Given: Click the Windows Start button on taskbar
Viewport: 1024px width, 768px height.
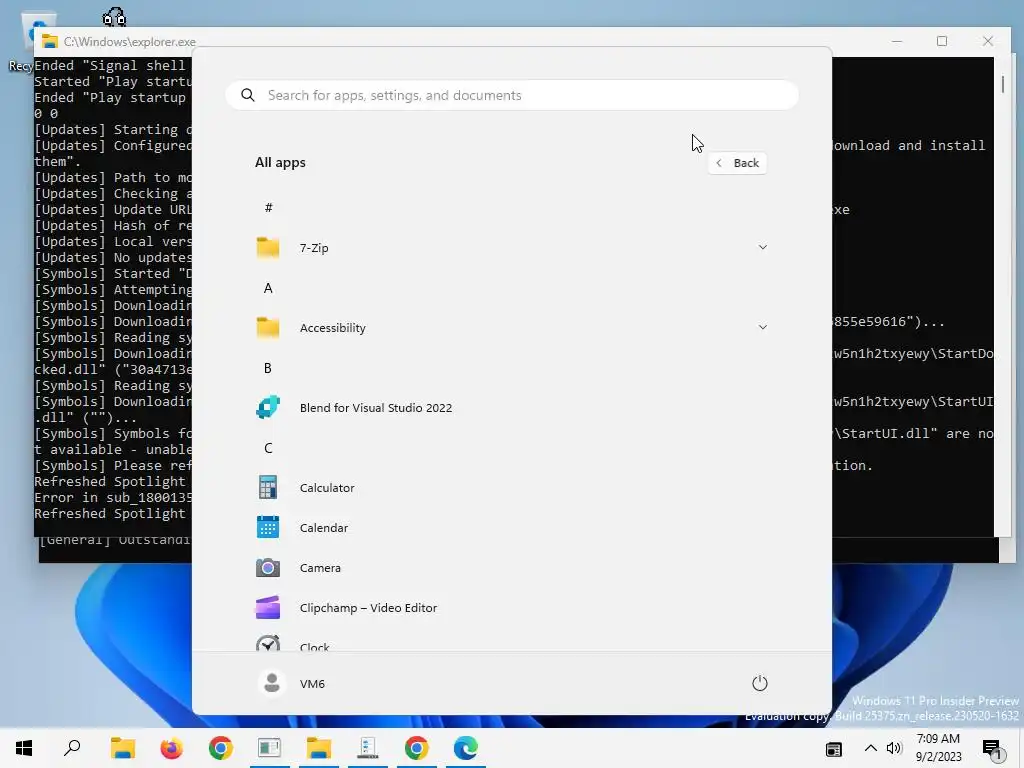Looking at the screenshot, I should pyautogui.click(x=24, y=748).
